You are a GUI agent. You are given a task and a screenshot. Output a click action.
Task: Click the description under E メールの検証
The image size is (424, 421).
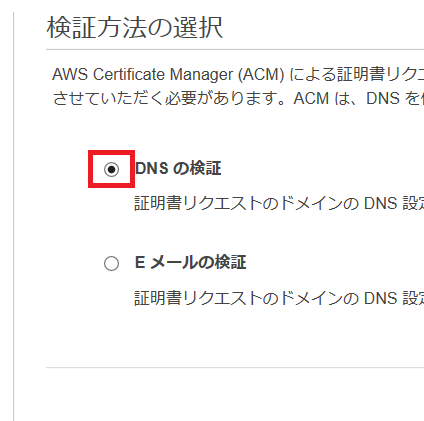pos(279,298)
